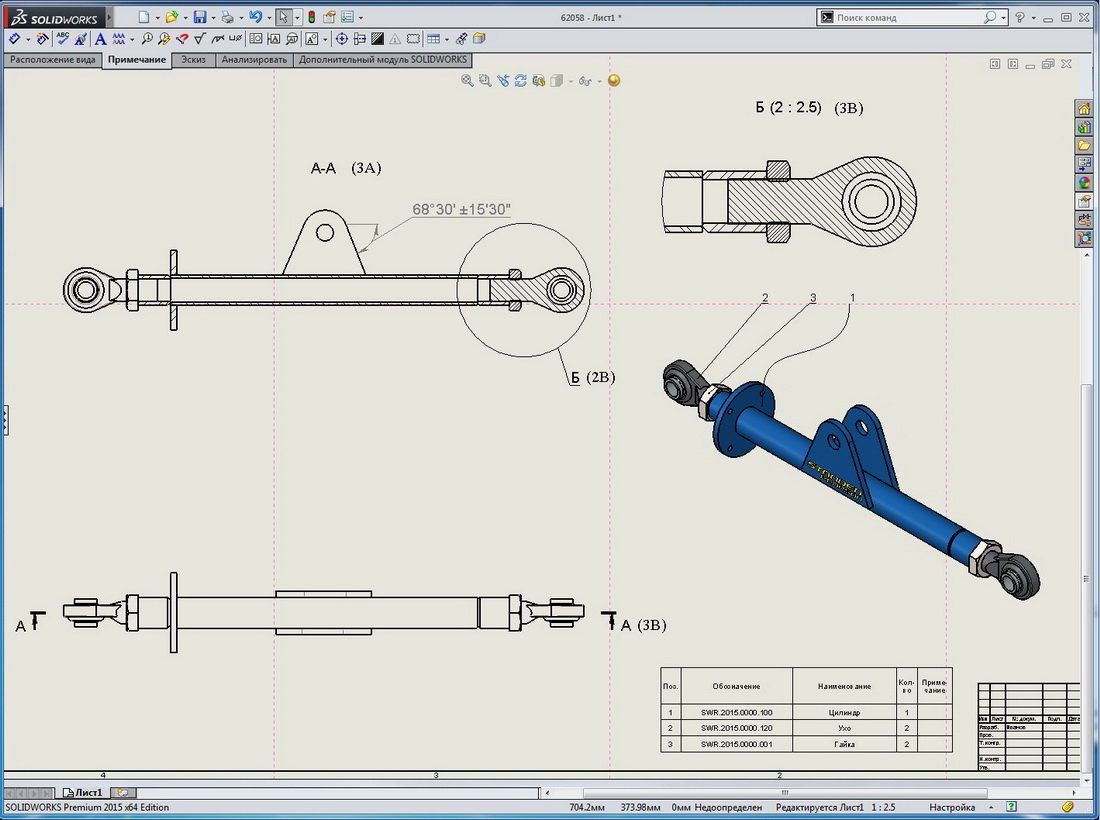Click the Zoom to Fit magnifier
The width and height of the screenshot is (1100, 820).
click(467, 81)
